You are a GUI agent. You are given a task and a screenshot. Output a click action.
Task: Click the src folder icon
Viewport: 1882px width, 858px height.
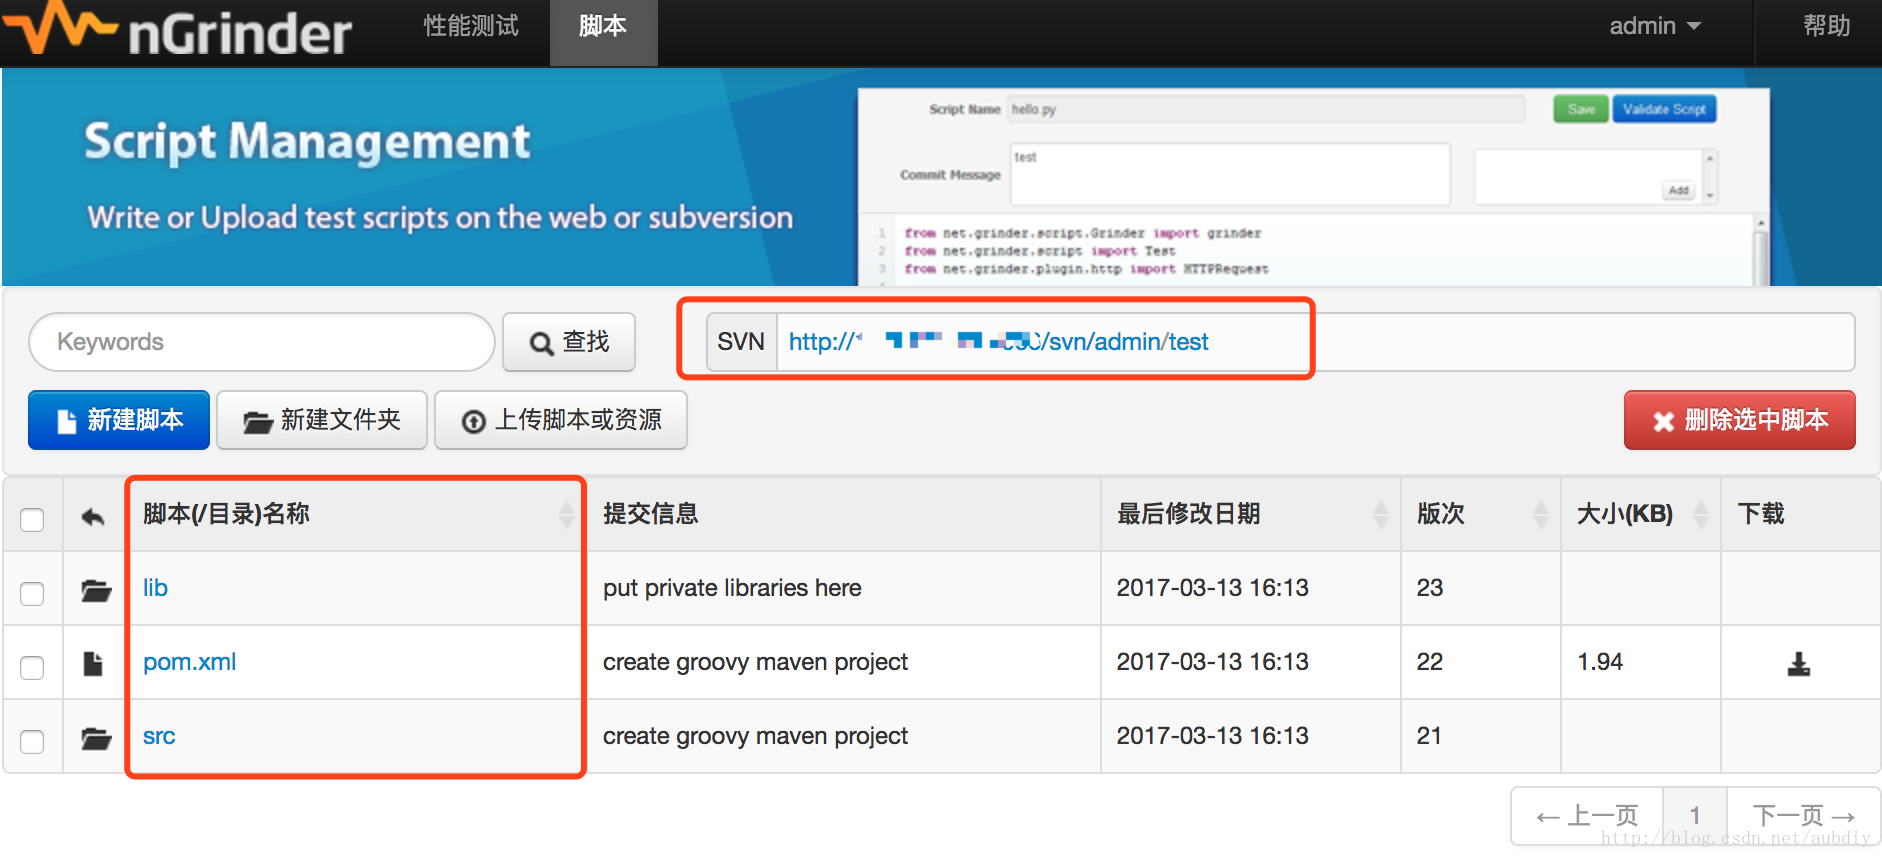point(96,738)
